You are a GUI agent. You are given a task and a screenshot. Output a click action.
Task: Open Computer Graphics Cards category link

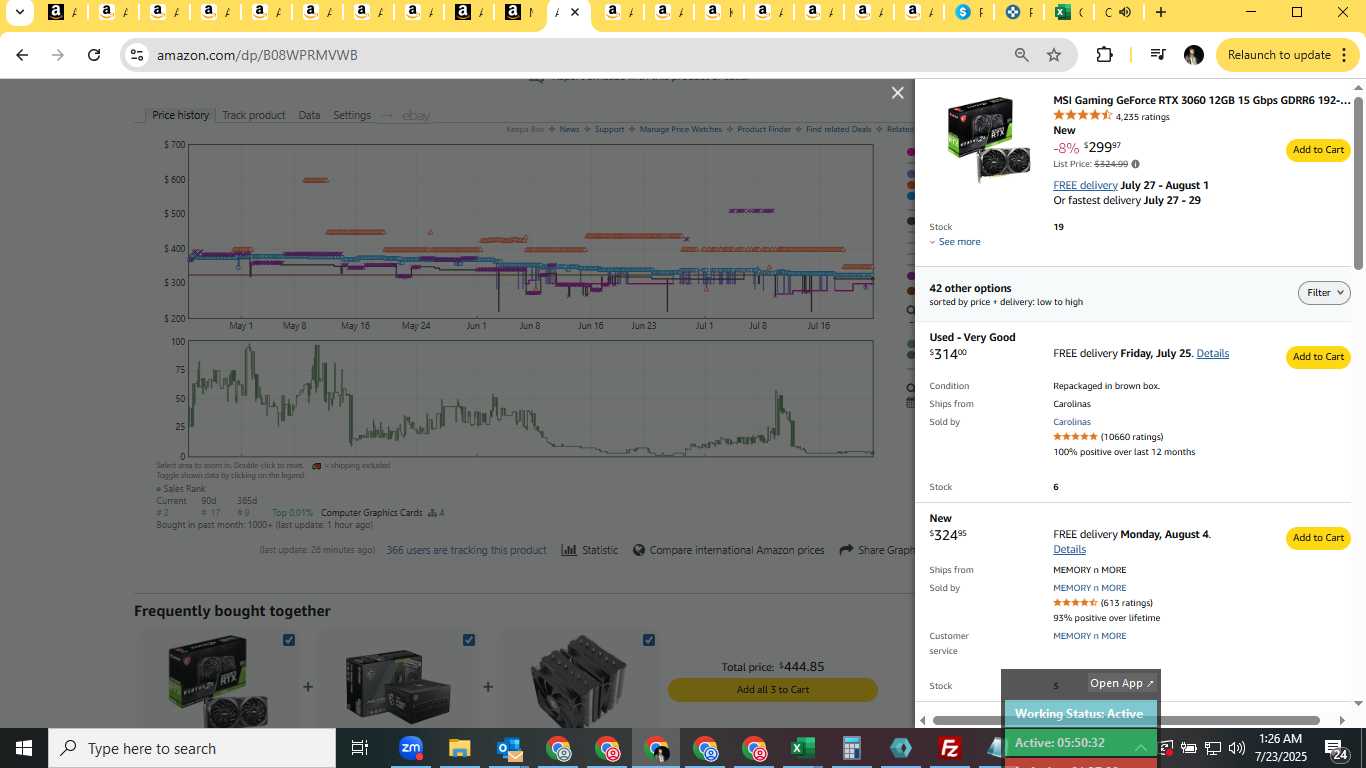[x=371, y=513]
